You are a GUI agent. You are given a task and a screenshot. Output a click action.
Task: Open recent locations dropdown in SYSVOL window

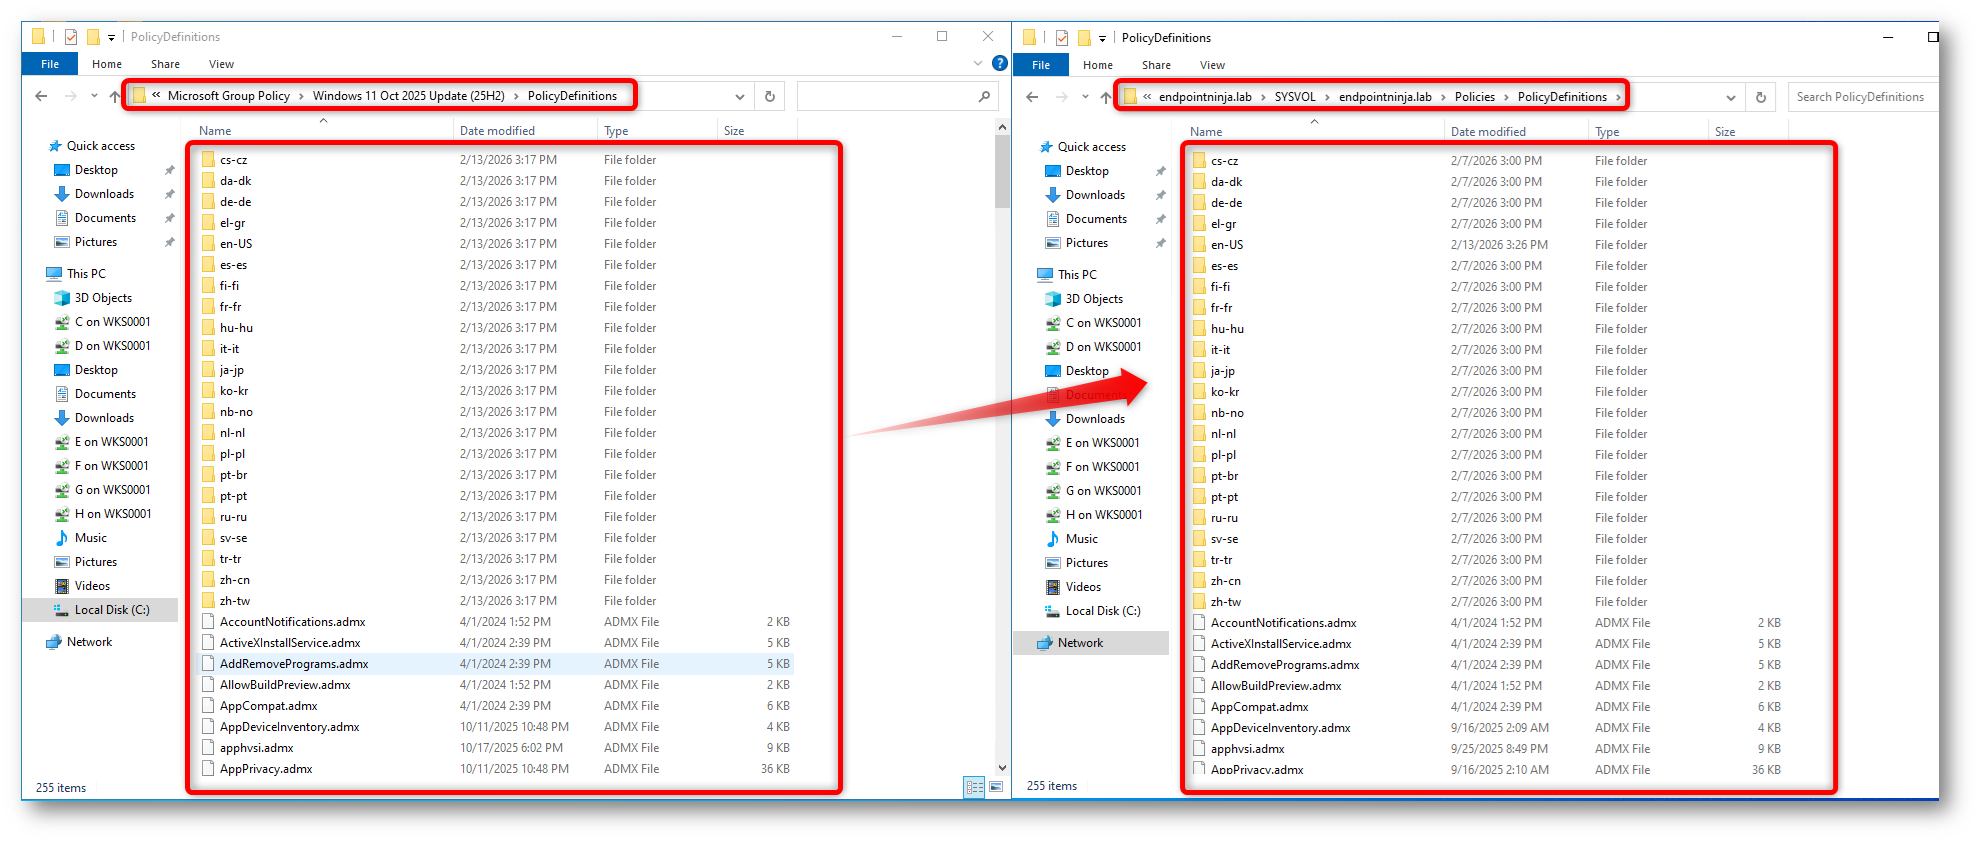1085,97
